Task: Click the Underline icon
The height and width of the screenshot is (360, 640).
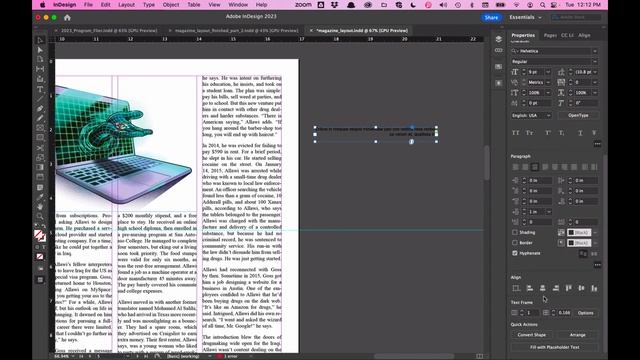Action: pyautogui.click(x=580, y=133)
